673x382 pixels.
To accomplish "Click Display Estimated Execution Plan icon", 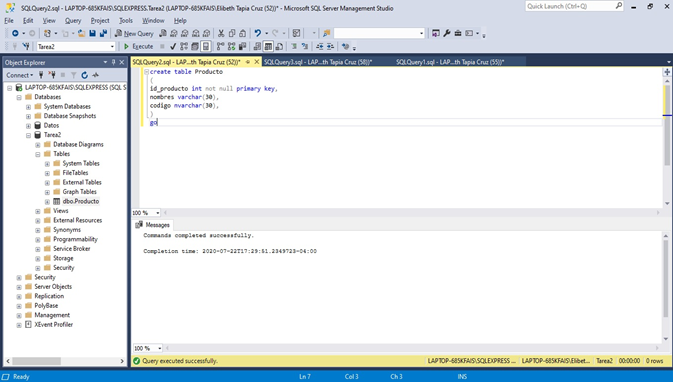I will 184,46.
